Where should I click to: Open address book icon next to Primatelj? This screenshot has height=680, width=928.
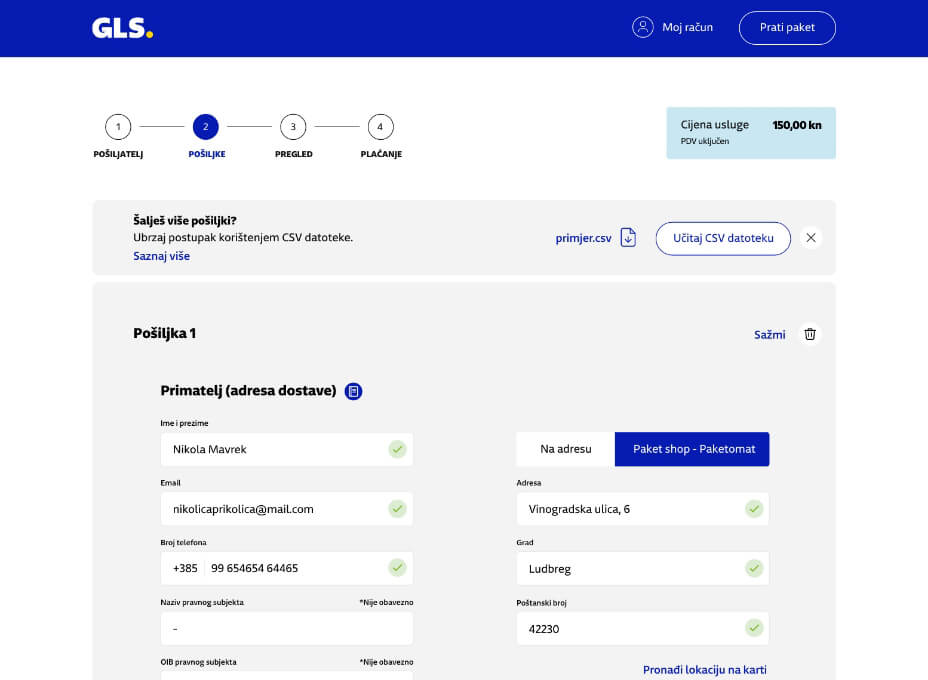click(x=353, y=391)
